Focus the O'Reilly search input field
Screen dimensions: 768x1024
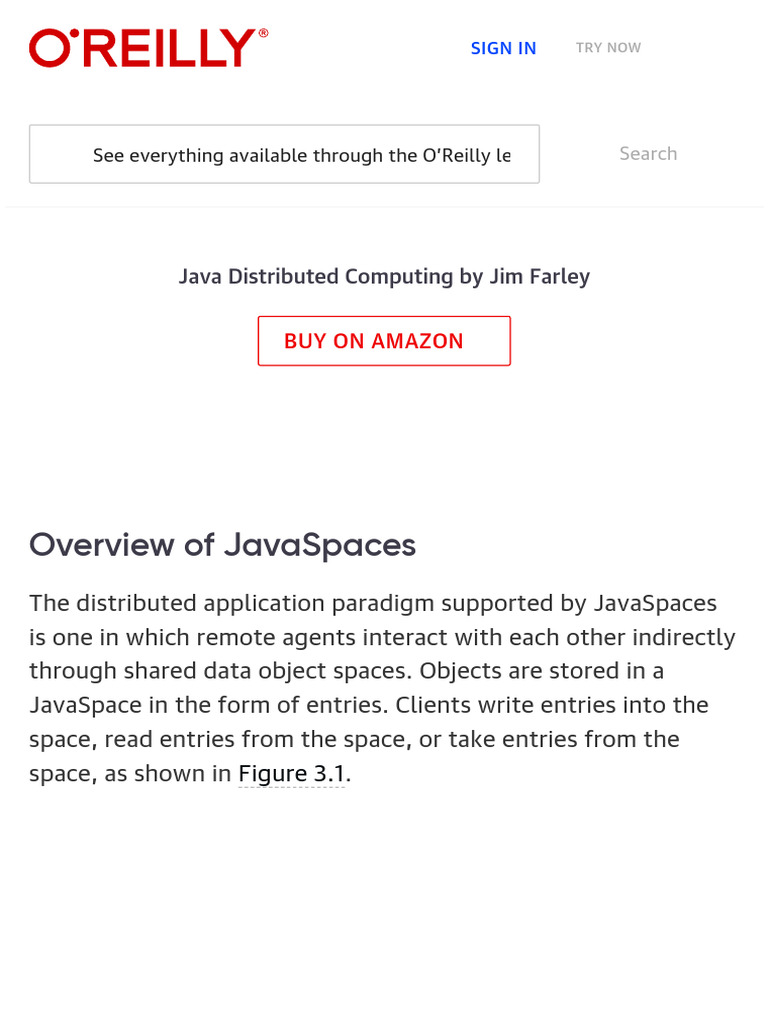[284, 155]
